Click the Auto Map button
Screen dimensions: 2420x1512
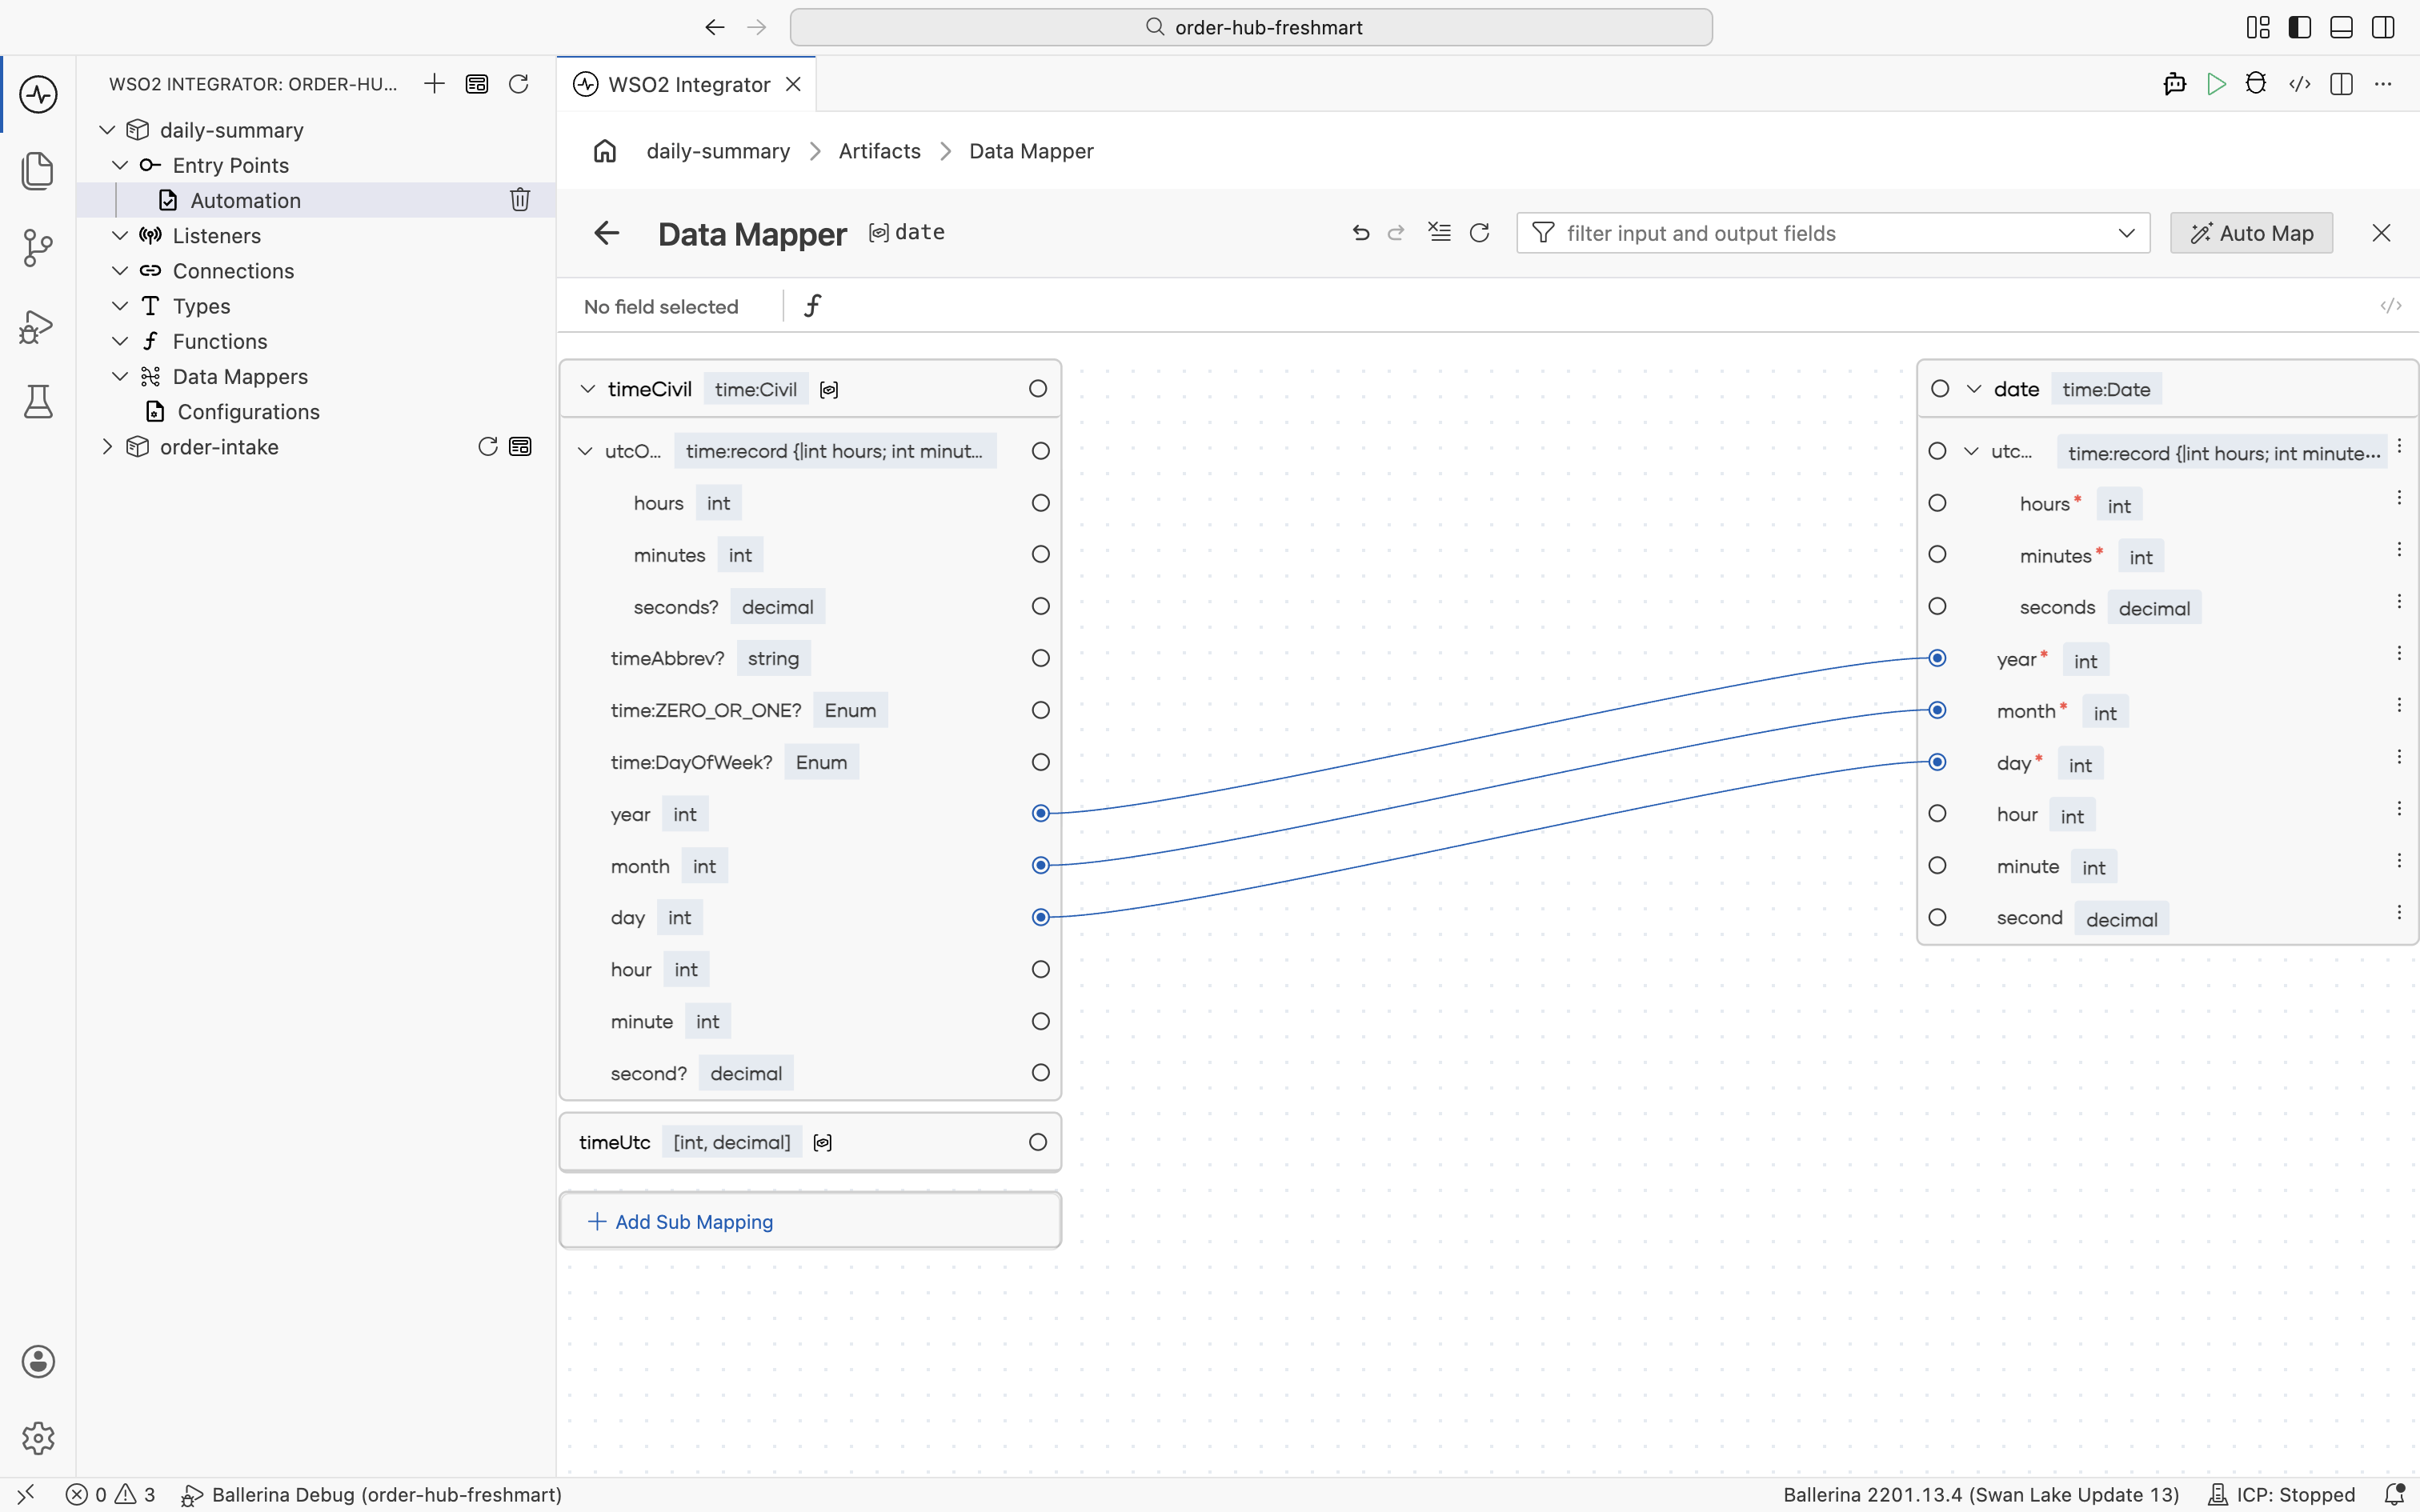tap(2251, 233)
